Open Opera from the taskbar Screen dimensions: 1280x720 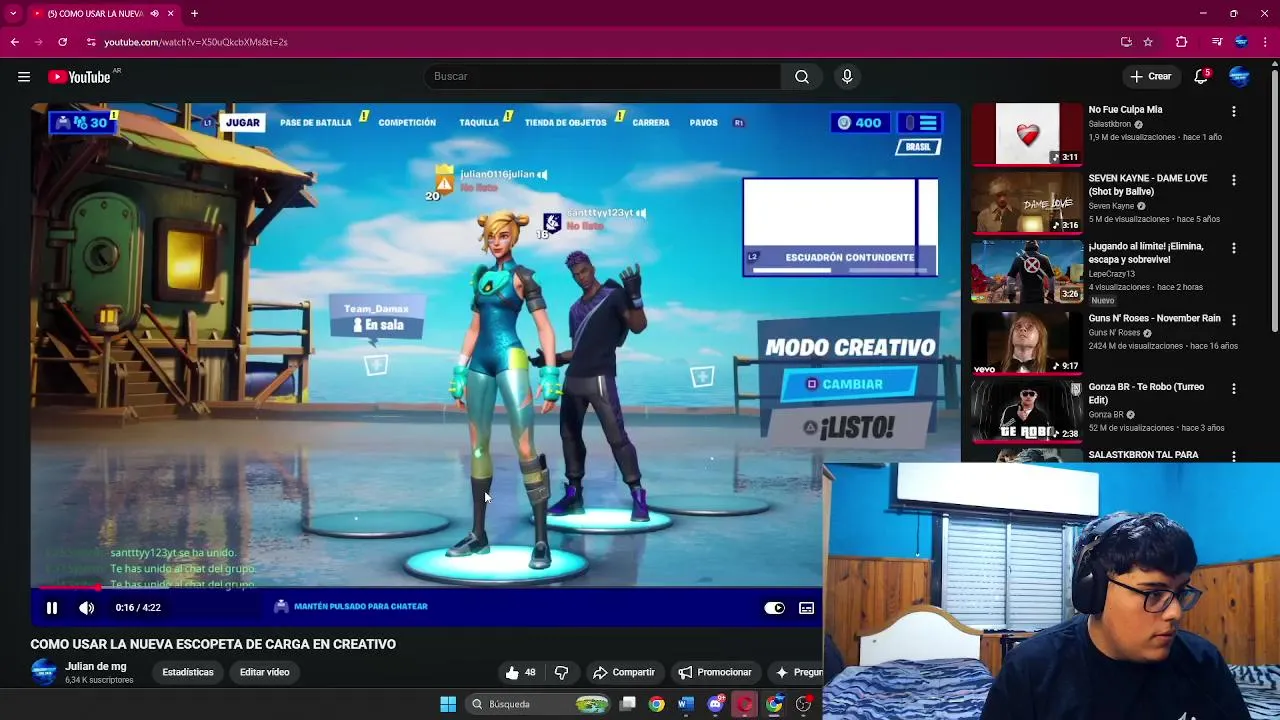pos(745,704)
